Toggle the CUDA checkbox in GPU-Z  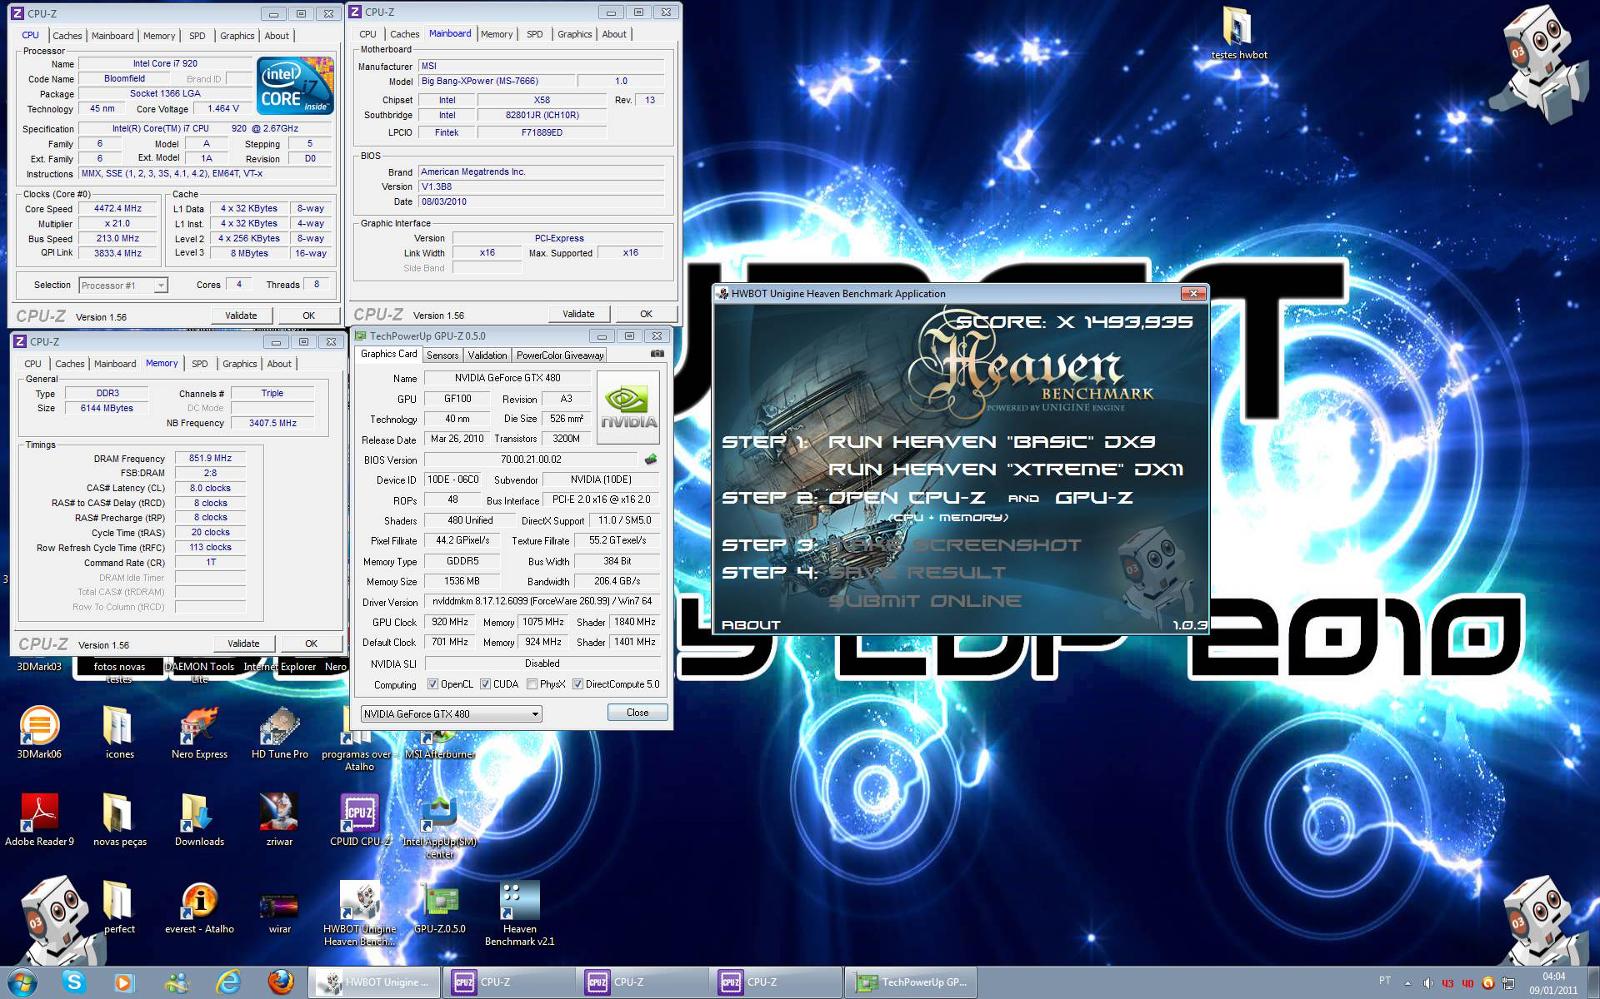(485, 684)
